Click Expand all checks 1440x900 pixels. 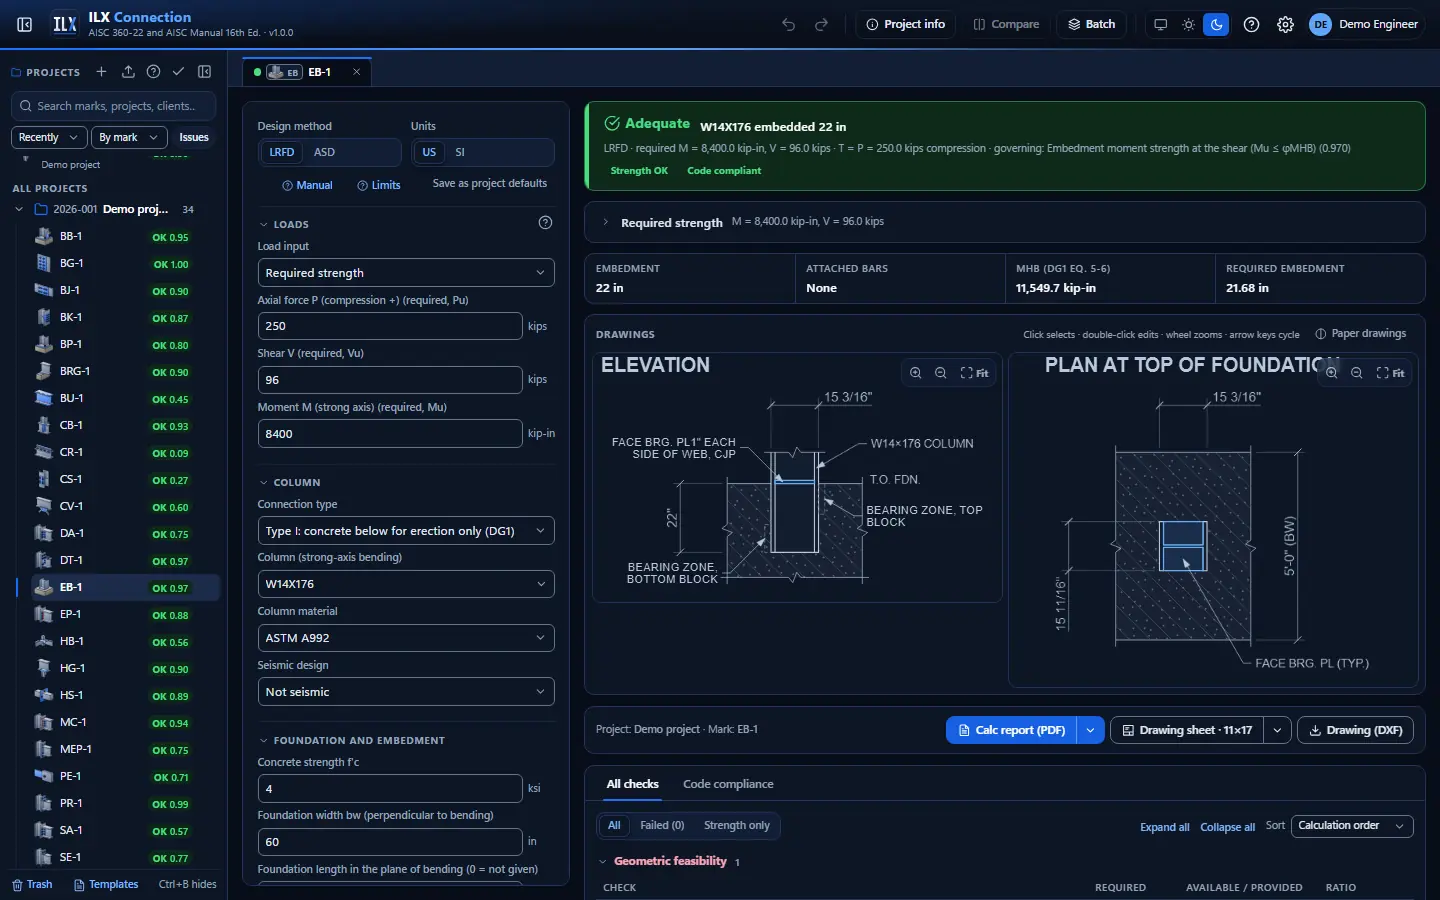[1165, 827]
